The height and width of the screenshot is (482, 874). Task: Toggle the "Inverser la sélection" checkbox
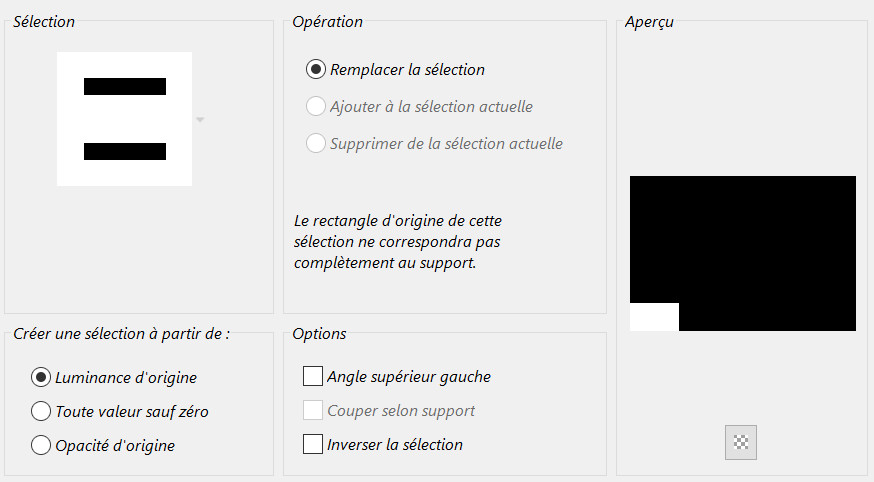pyautogui.click(x=313, y=445)
